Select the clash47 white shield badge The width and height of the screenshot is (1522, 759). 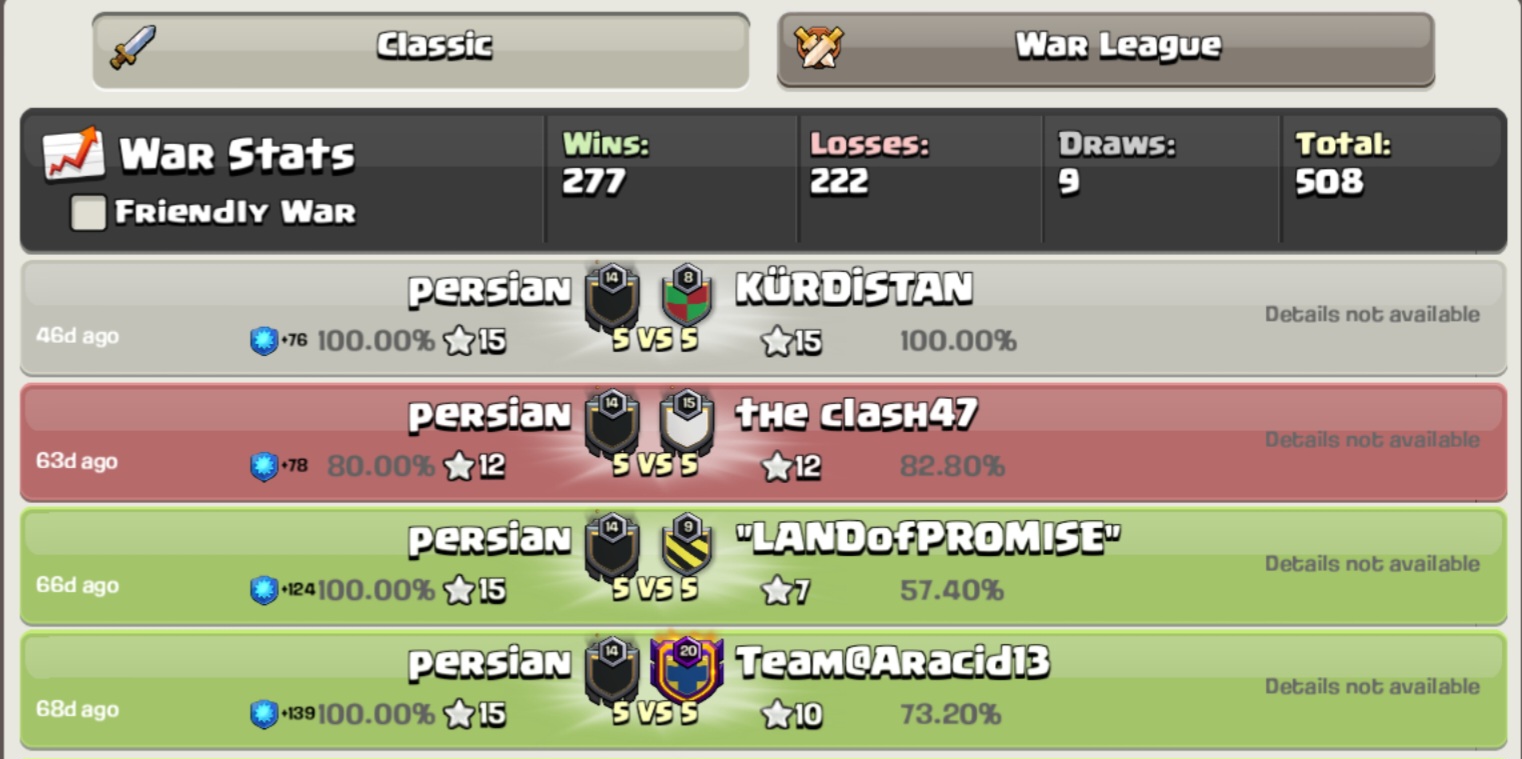[686, 420]
